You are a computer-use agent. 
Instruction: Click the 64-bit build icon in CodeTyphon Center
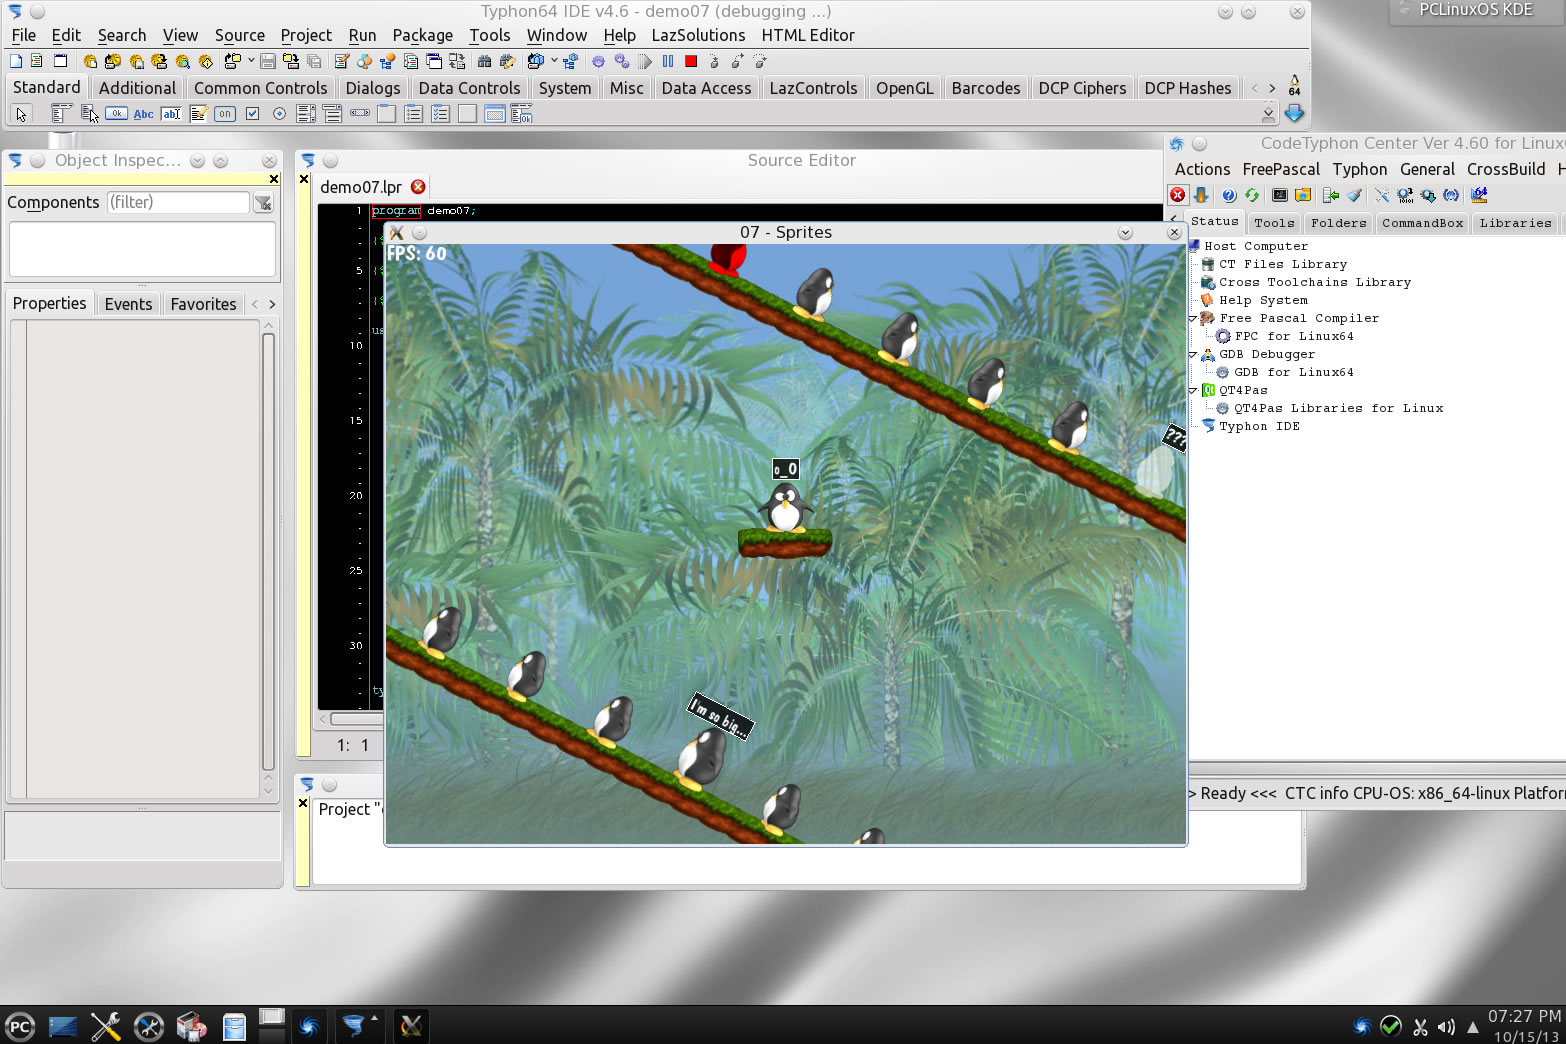click(1479, 195)
